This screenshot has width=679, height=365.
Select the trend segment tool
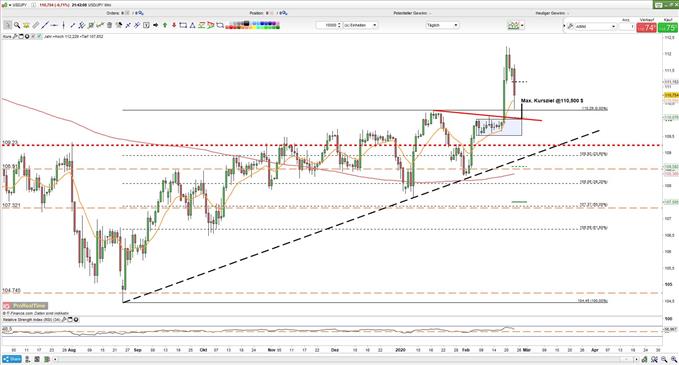(x=73, y=25)
